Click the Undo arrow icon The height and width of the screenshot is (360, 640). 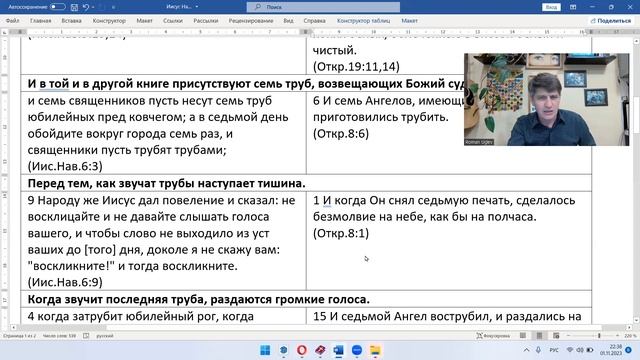click(x=85, y=7)
